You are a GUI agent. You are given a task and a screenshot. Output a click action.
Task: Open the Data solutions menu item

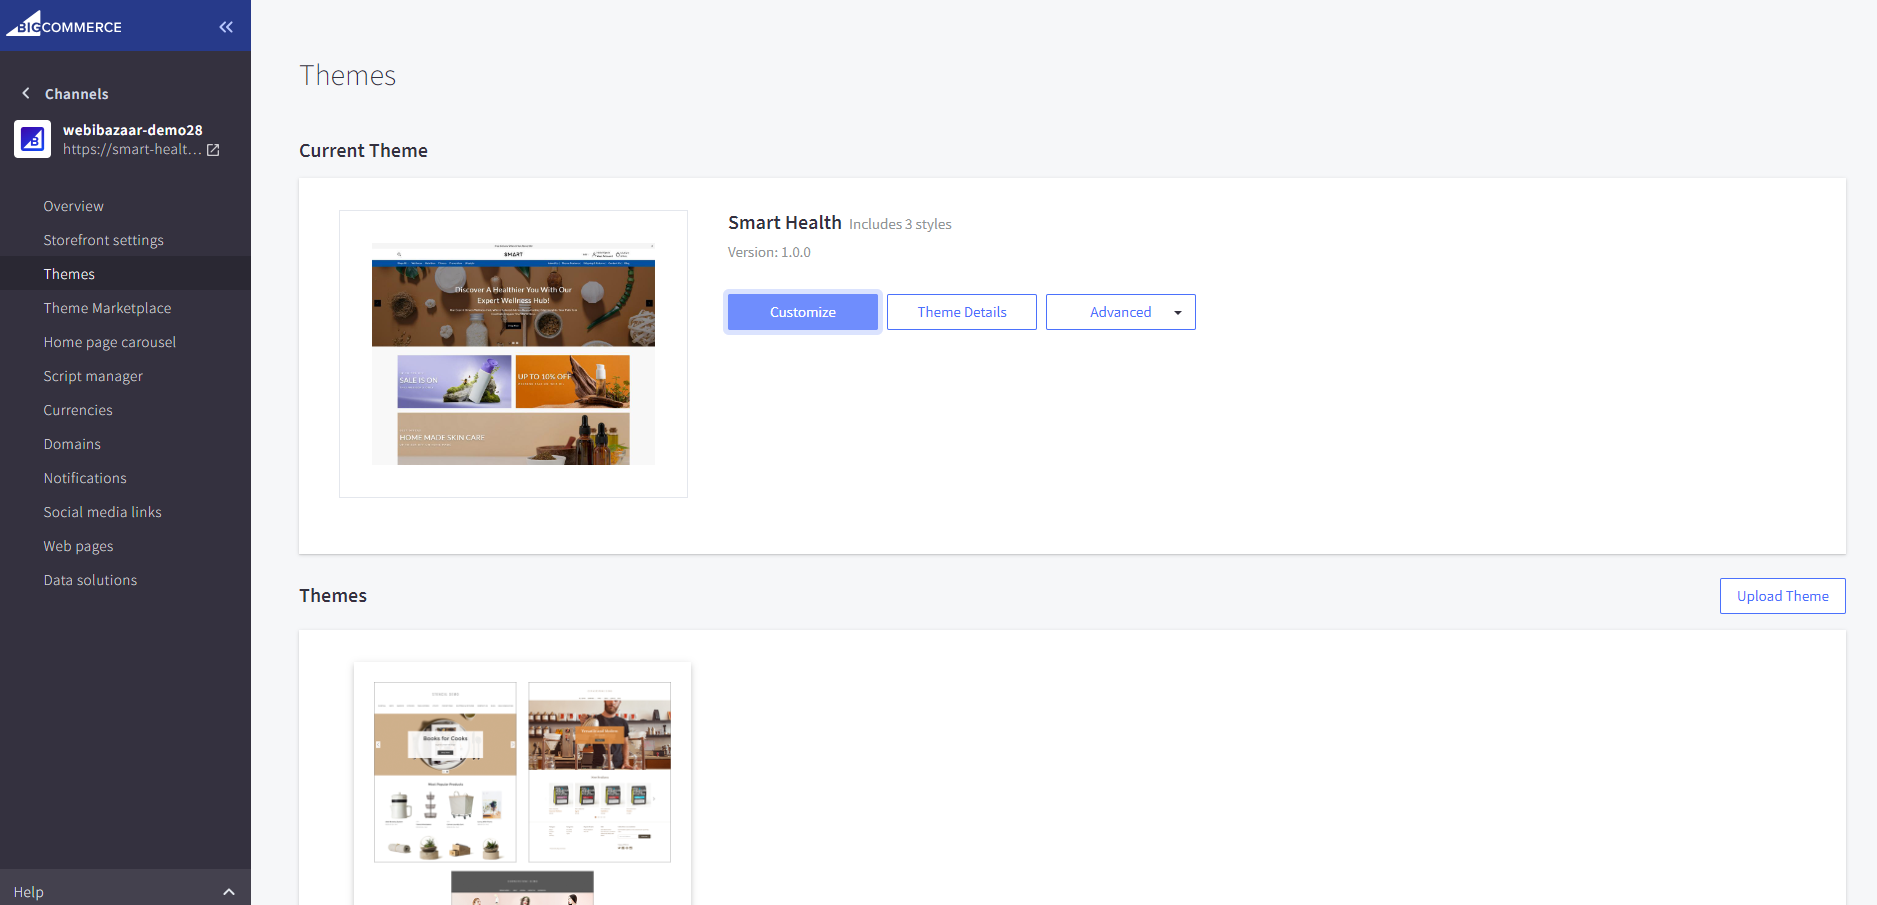click(x=90, y=580)
